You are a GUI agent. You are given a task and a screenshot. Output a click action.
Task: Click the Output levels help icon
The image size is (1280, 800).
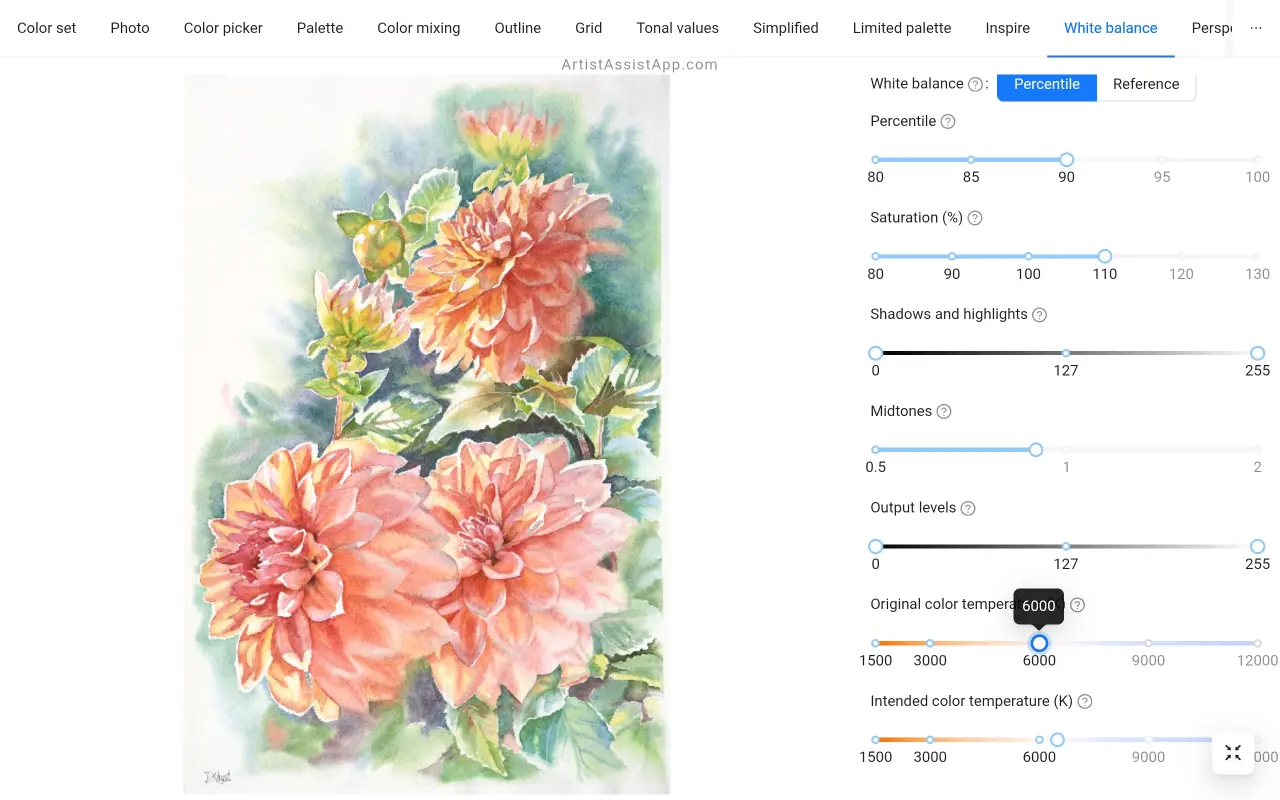pos(967,509)
